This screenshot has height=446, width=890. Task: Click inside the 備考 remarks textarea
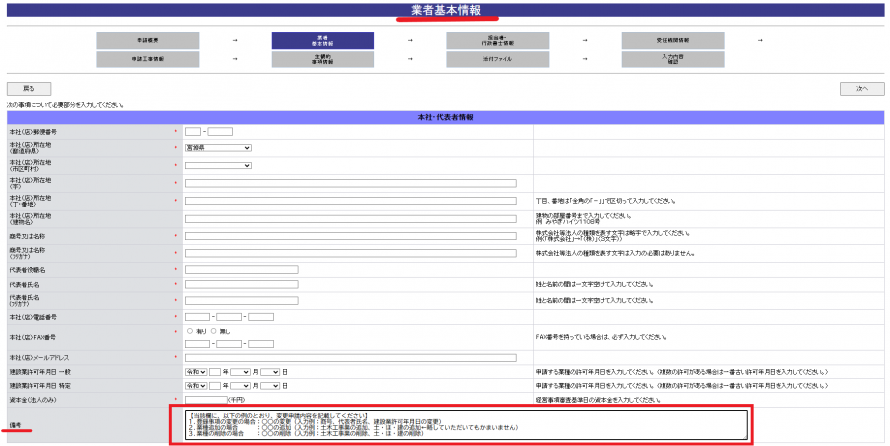point(466,424)
